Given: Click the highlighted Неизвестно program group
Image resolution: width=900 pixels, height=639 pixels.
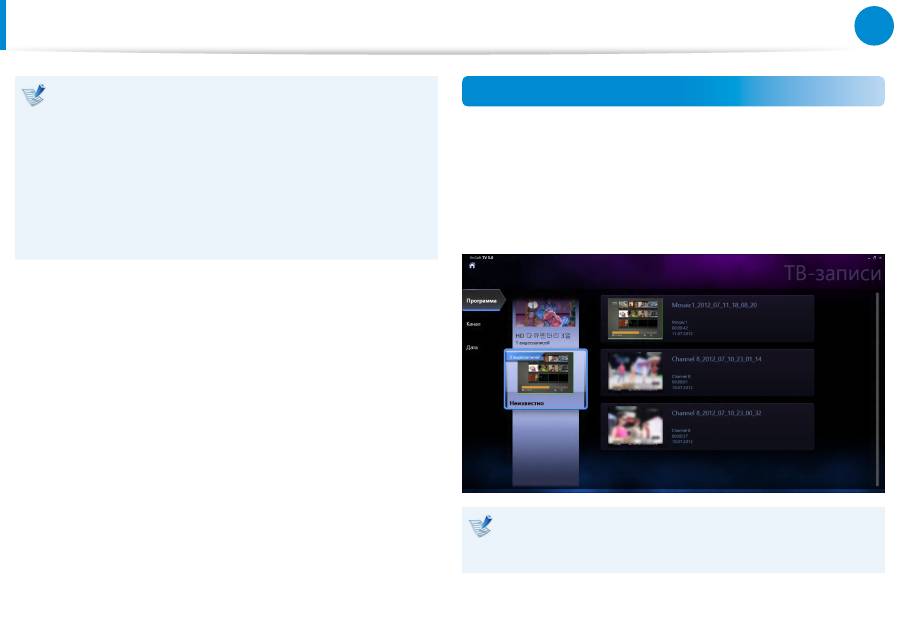Looking at the screenshot, I should (545, 379).
